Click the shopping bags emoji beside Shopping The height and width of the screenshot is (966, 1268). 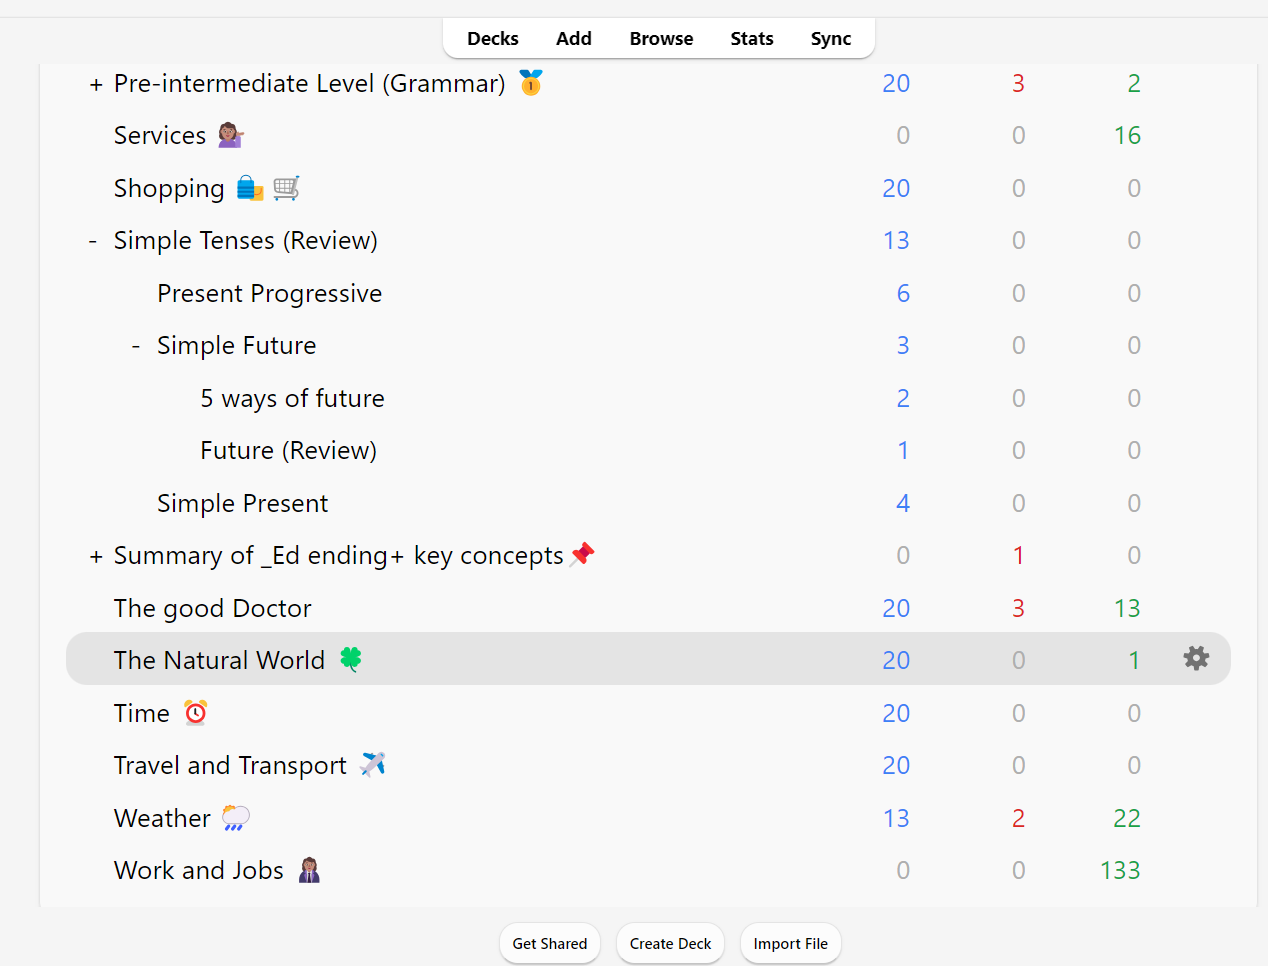(x=250, y=187)
